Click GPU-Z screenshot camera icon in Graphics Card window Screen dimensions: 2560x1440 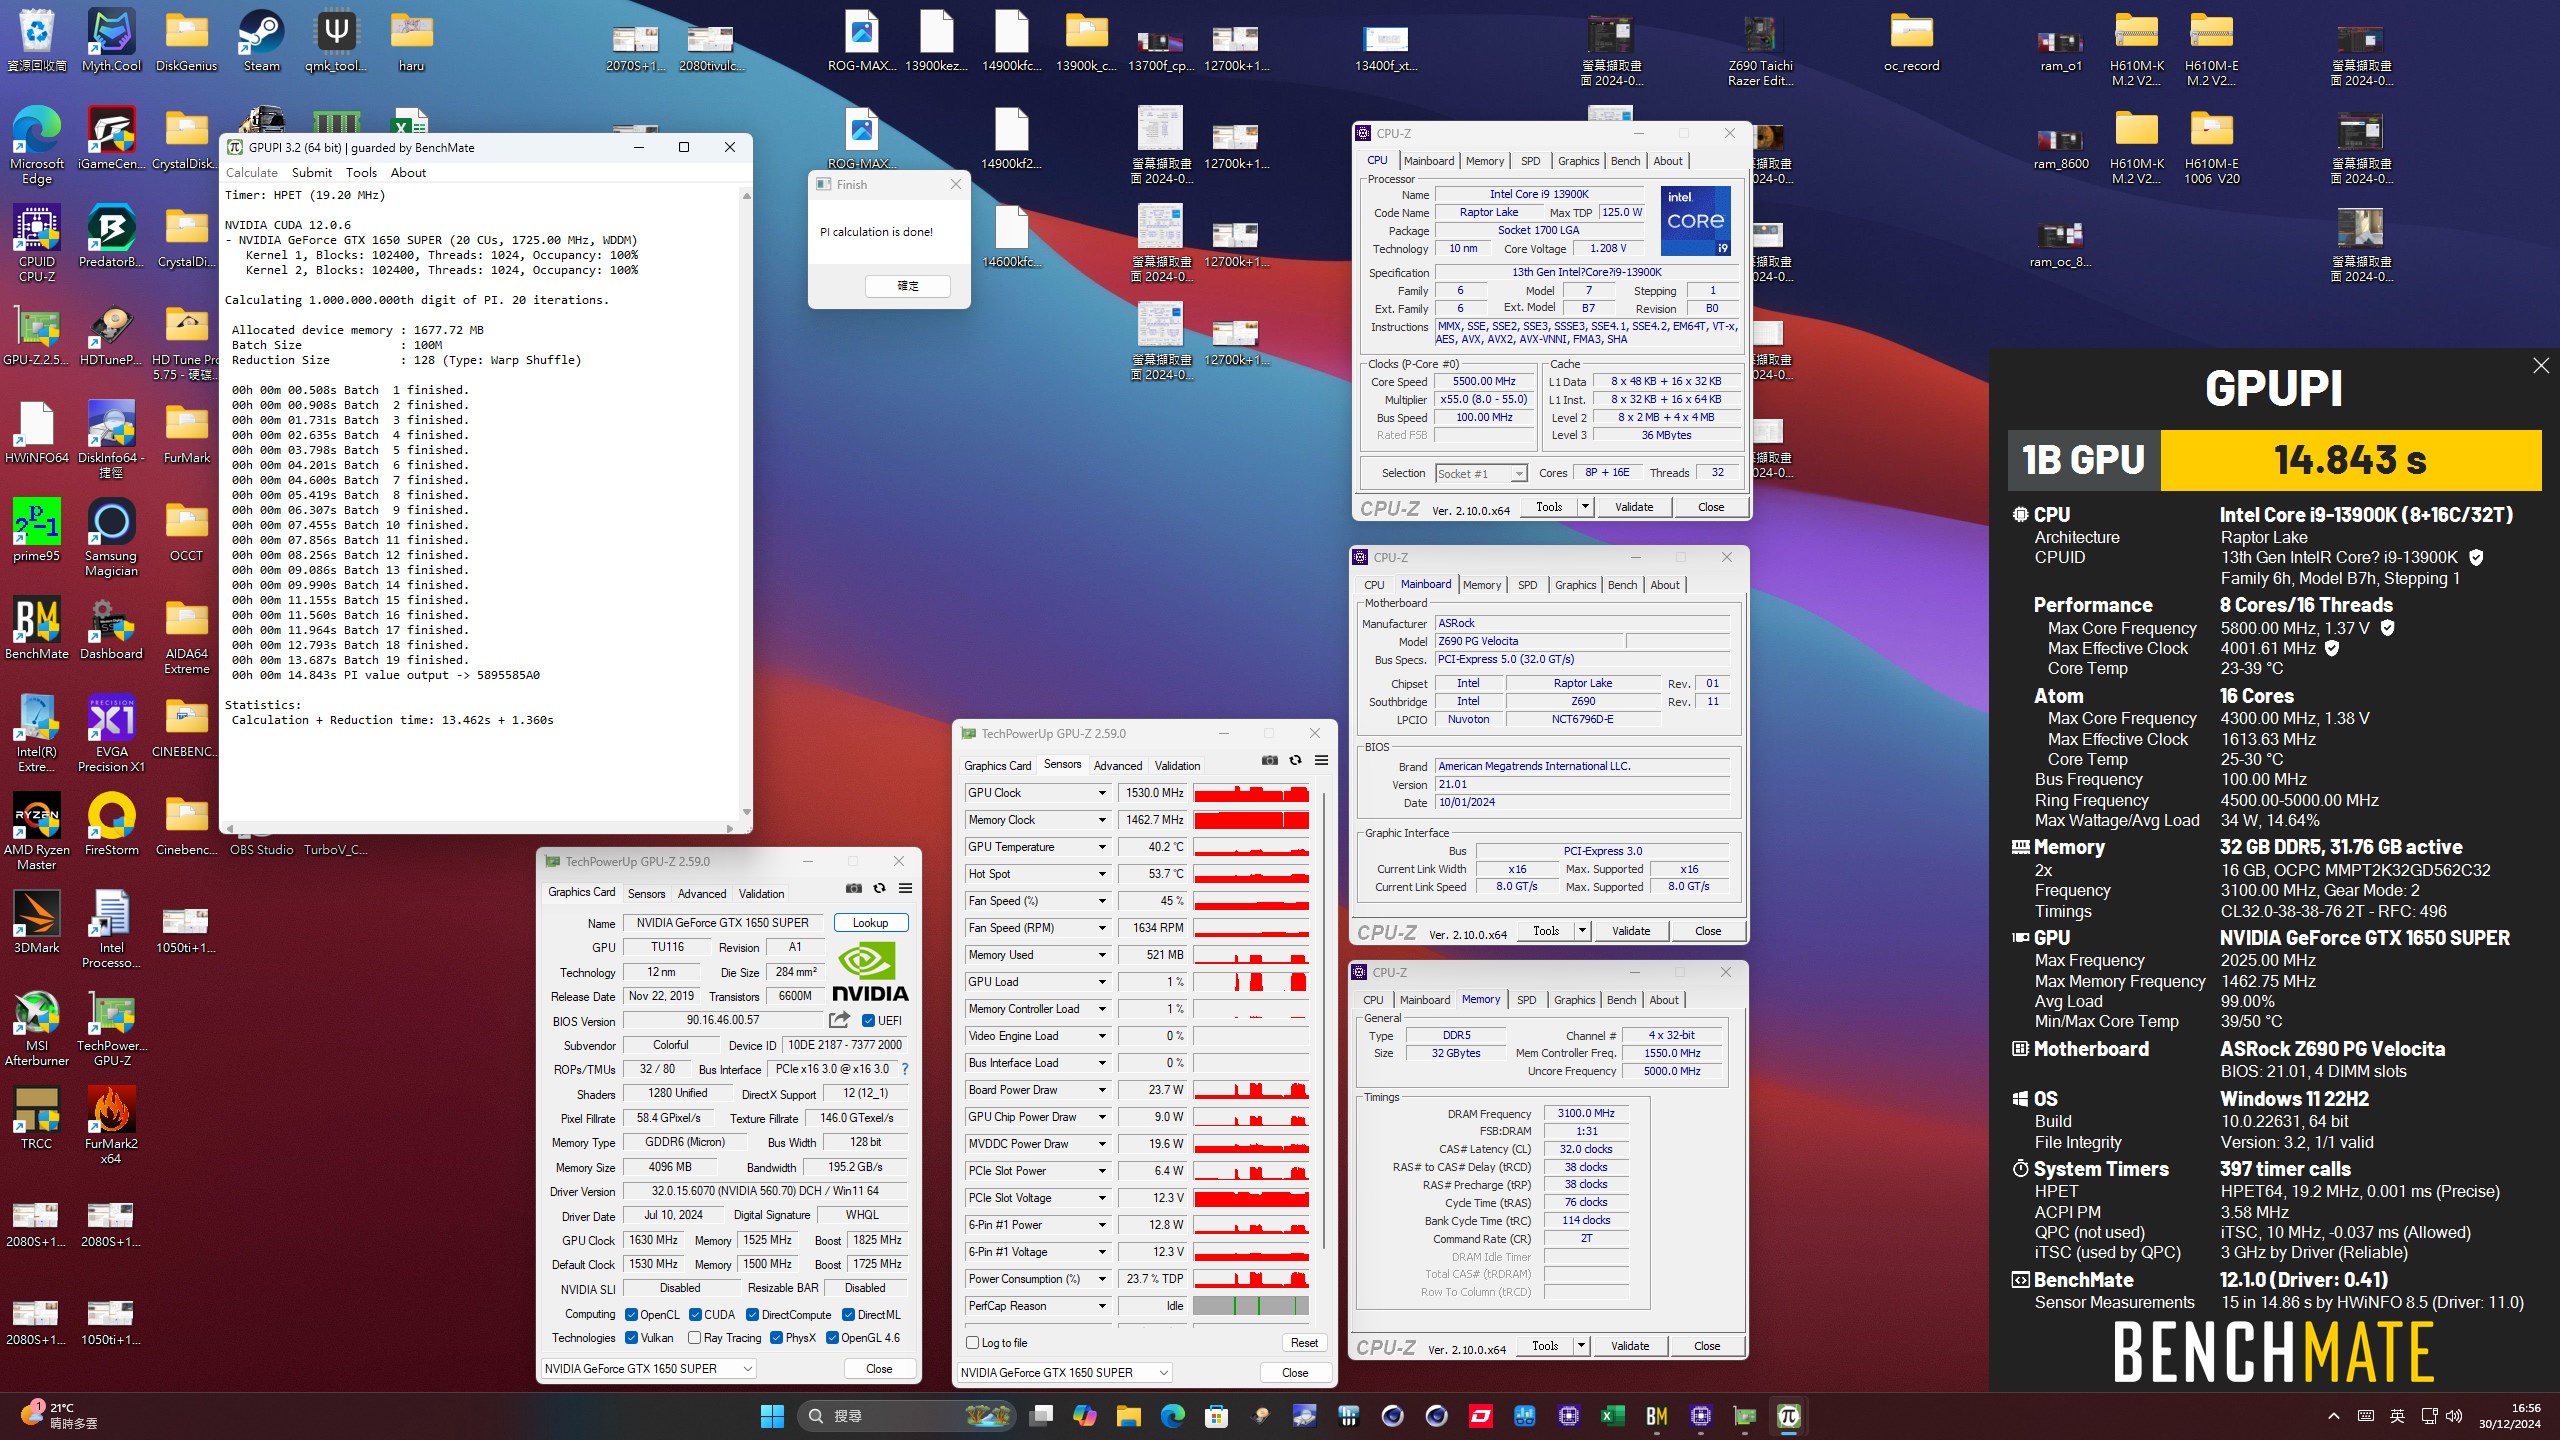(x=853, y=888)
